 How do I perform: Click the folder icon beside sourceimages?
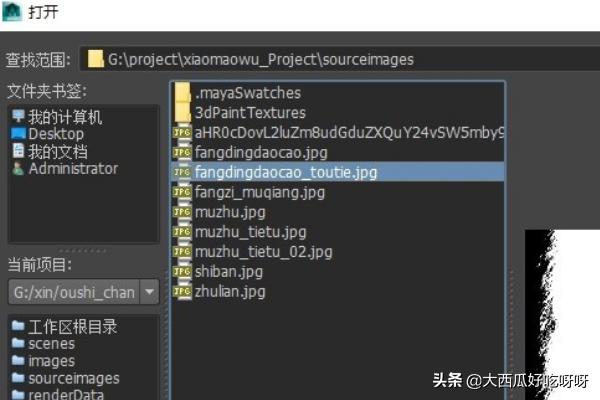pos(18,378)
